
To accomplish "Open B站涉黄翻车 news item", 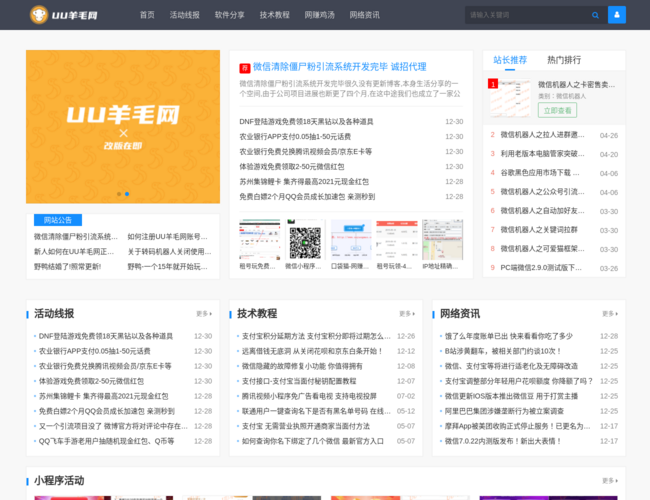I will pyautogui.click(x=503, y=351).
